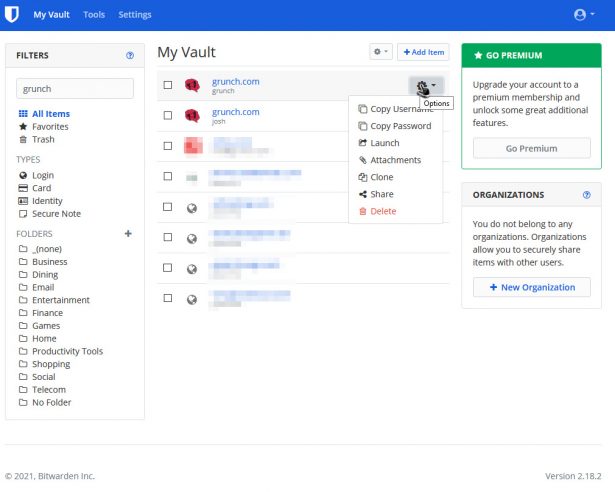Tick the fifth vault item checkbox
This screenshot has height=492, width=615.
pyautogui.click(x=168, y=207)
